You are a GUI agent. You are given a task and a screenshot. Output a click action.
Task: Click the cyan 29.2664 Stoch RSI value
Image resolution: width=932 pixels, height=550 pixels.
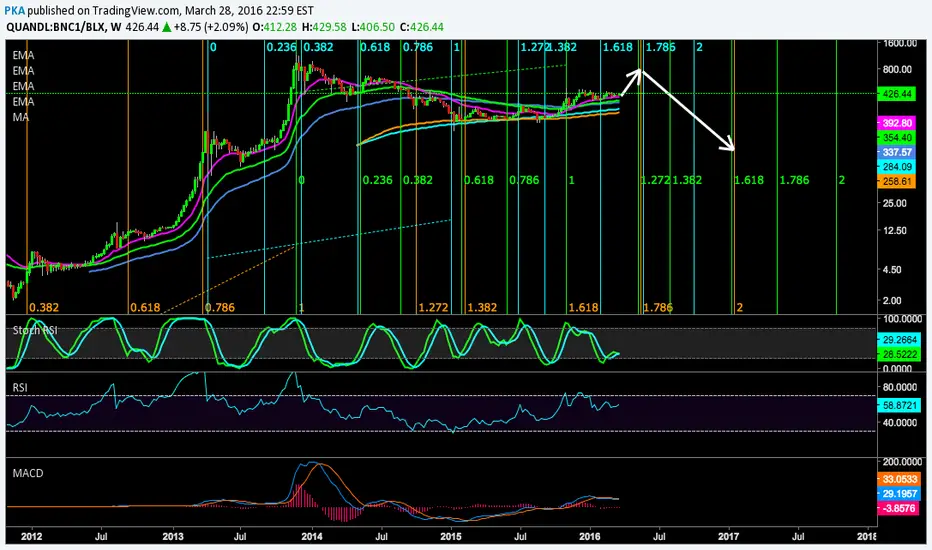[x=899, y=340]
